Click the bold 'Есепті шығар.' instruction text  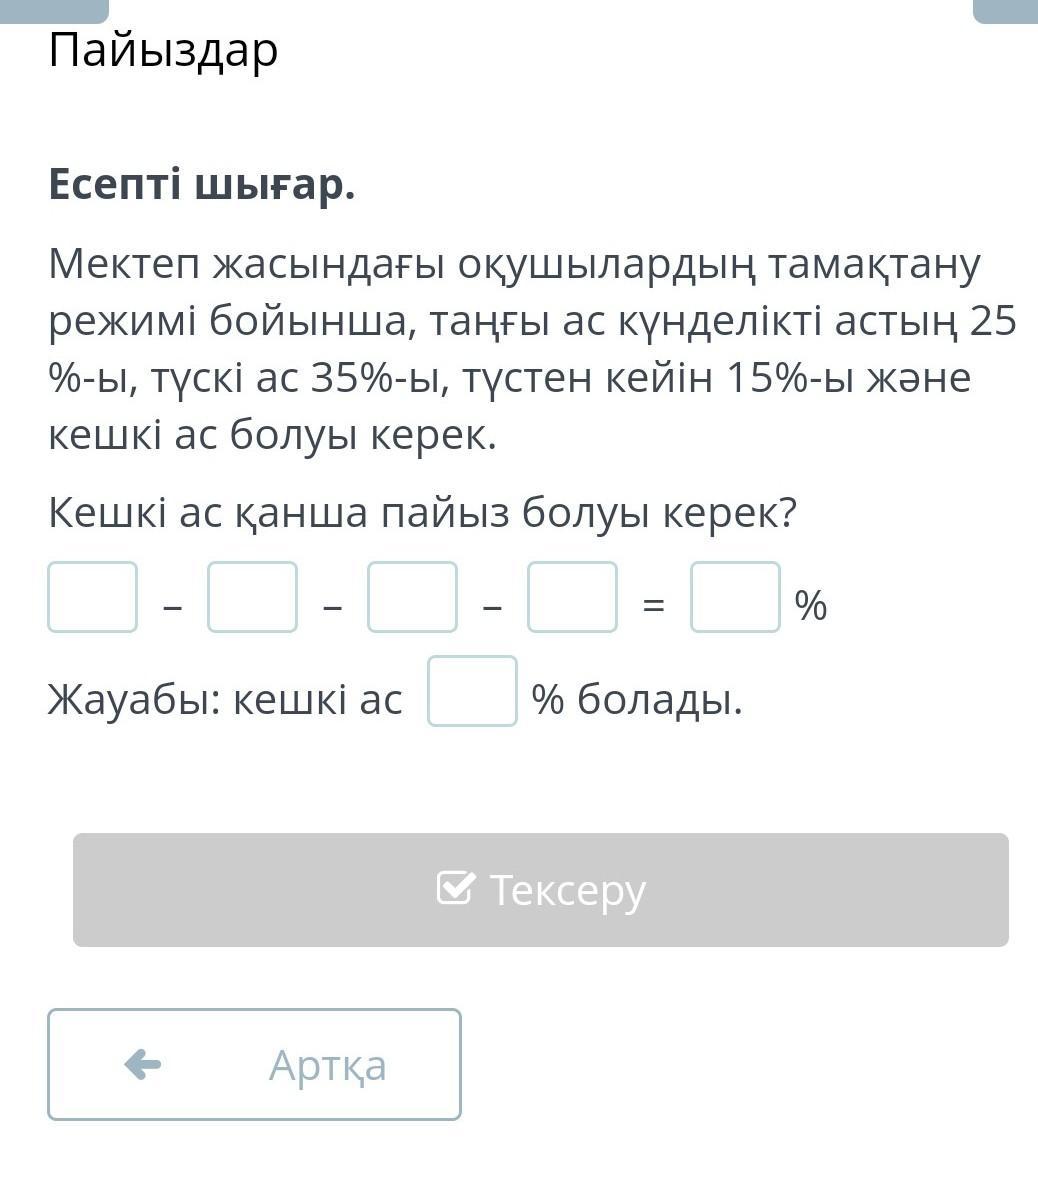tap(202, 184)
